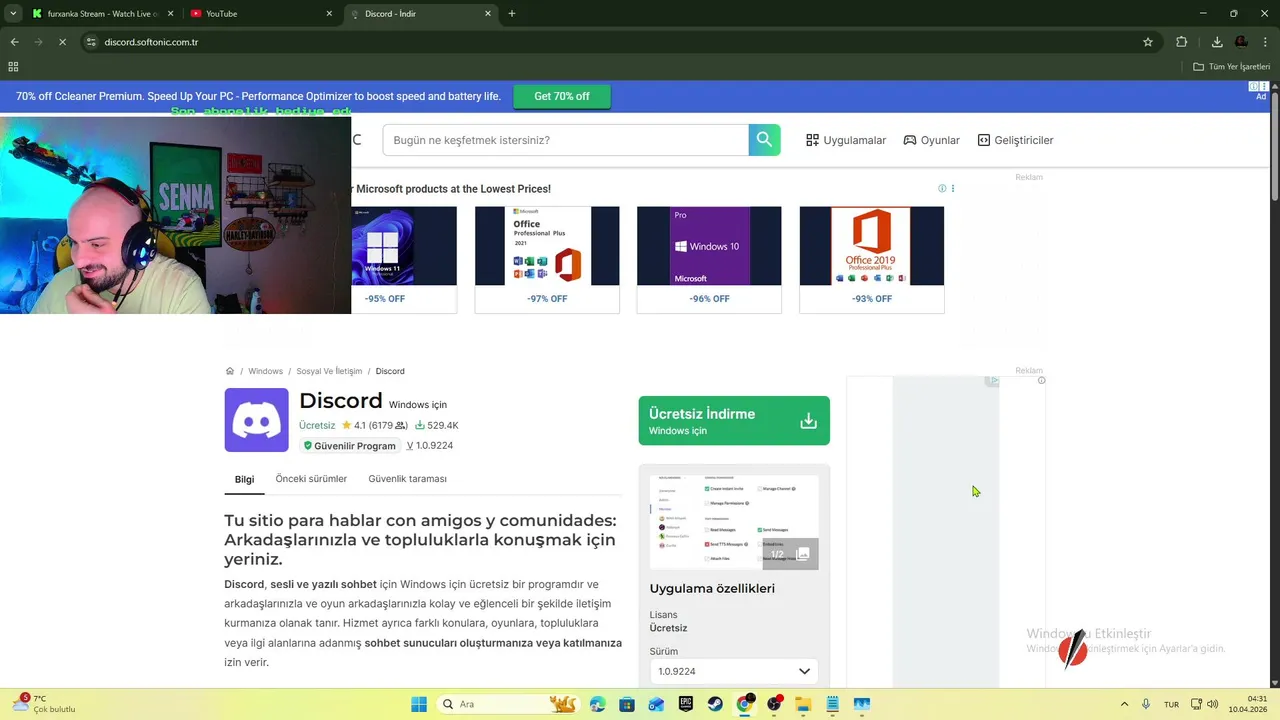Open the weather widget 7°C Çok bulutlu

44,704
